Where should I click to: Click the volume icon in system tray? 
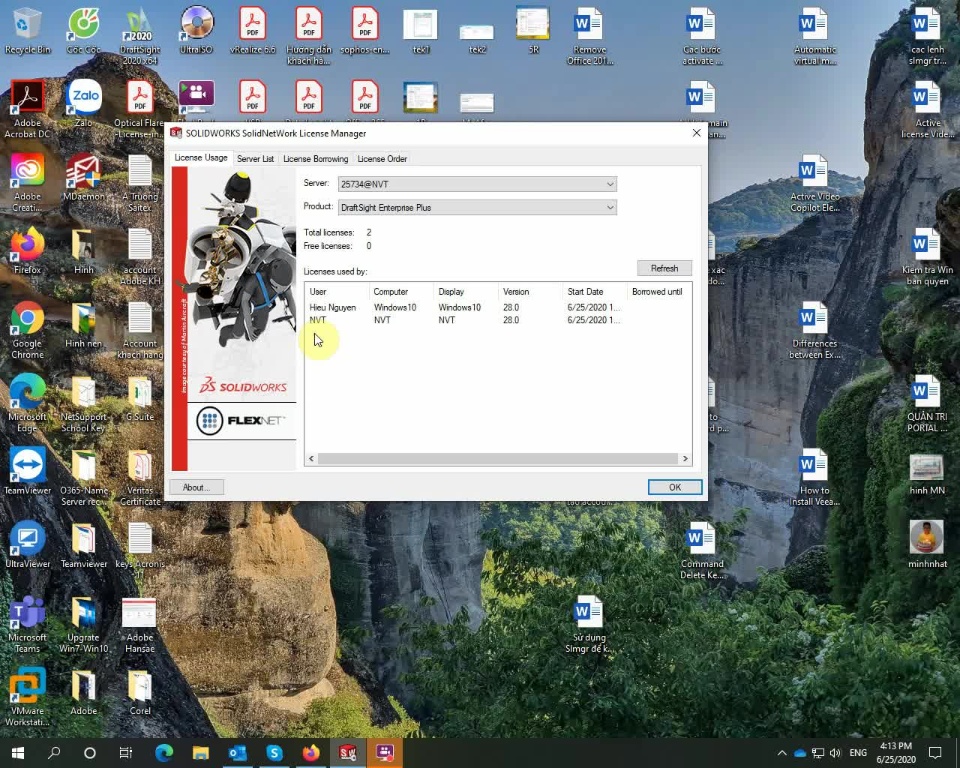[835, 753]
